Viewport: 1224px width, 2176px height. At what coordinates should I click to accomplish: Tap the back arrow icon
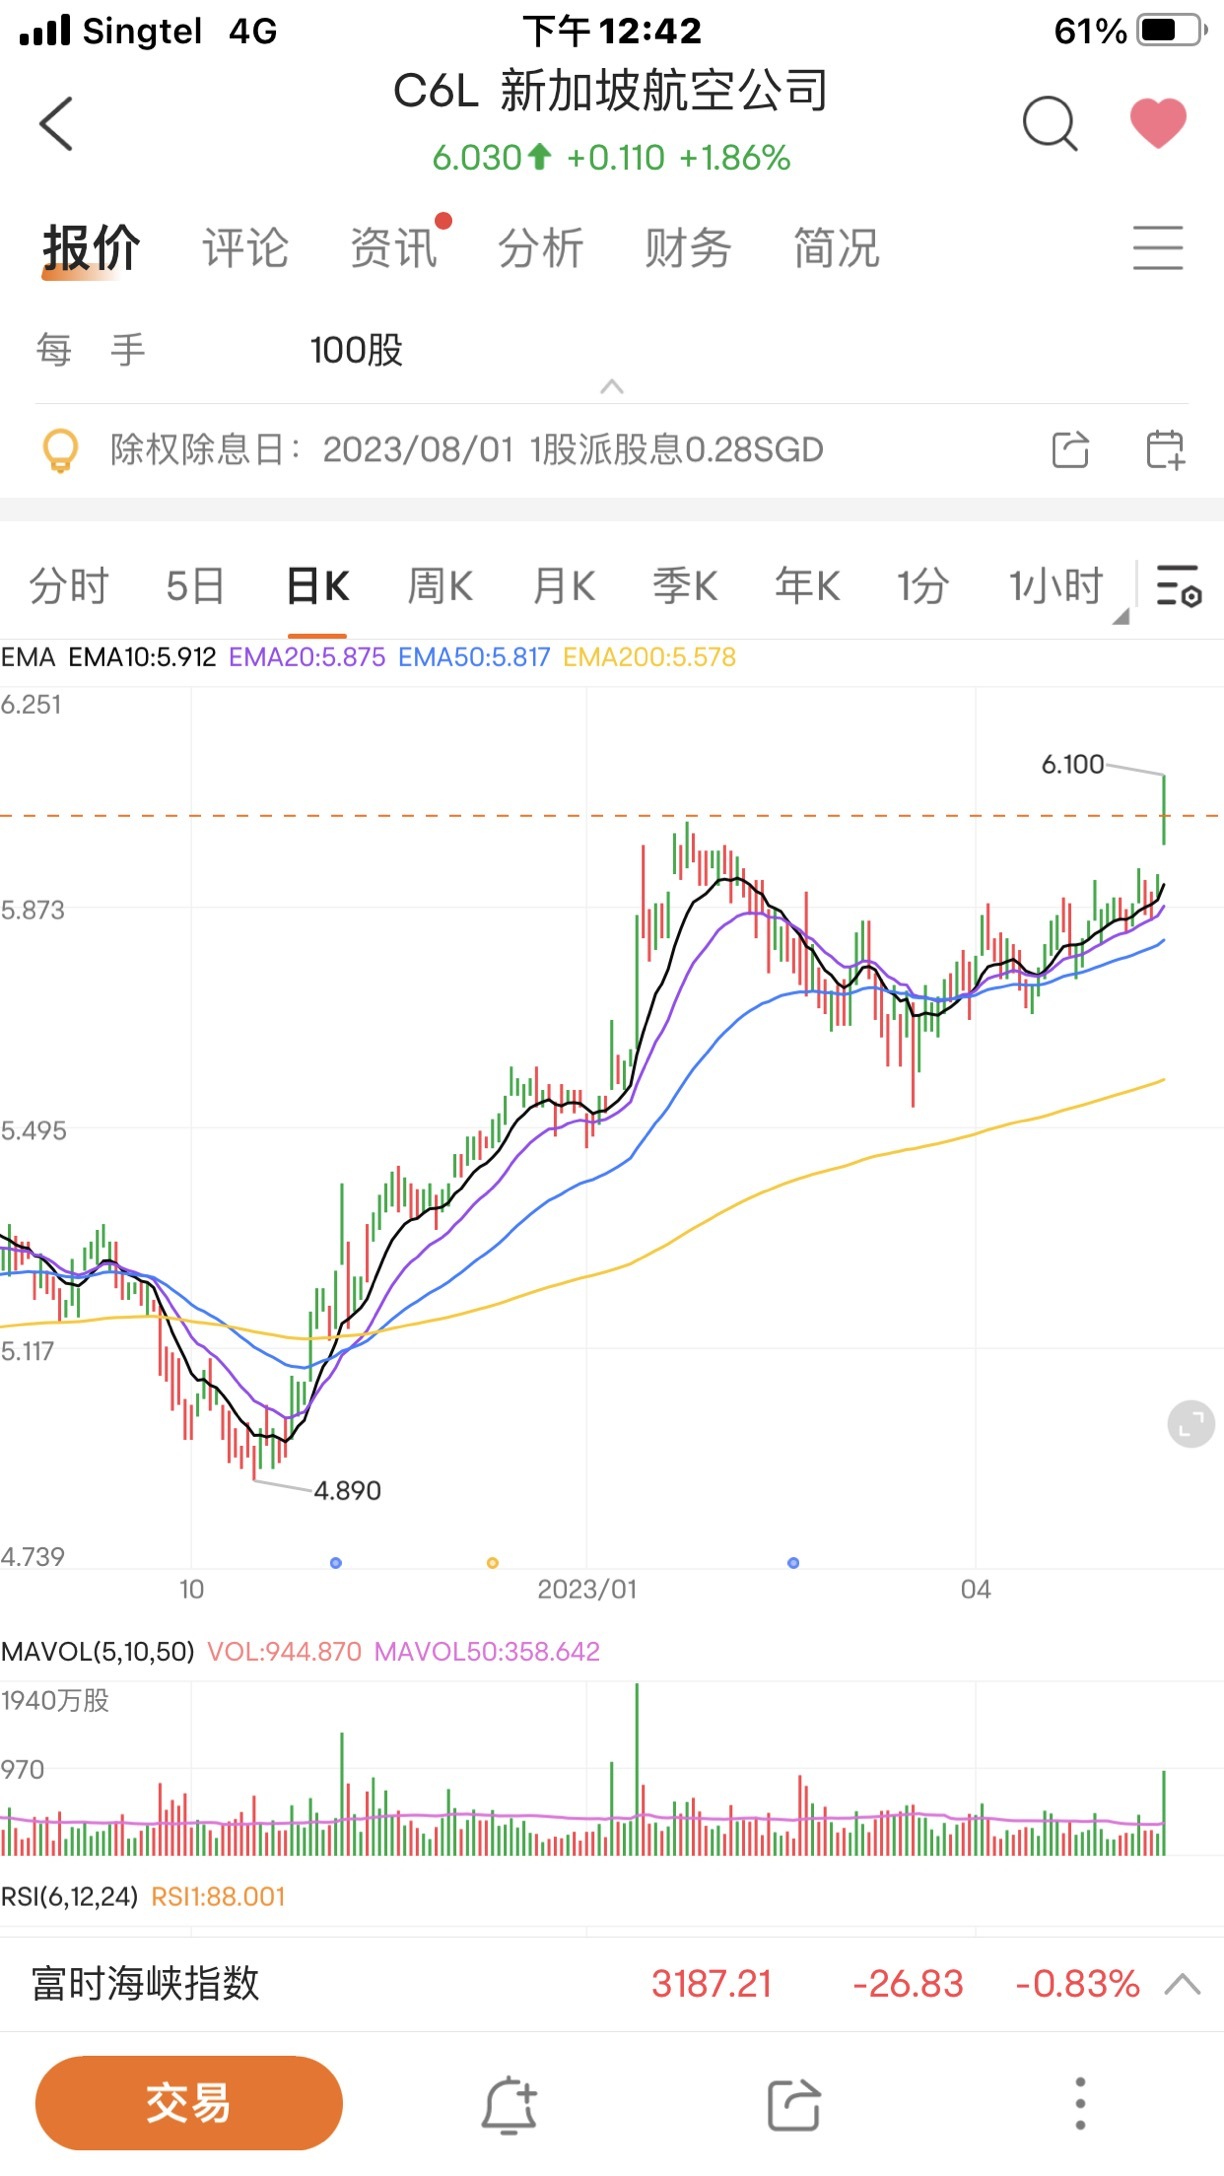click(56, 124)
